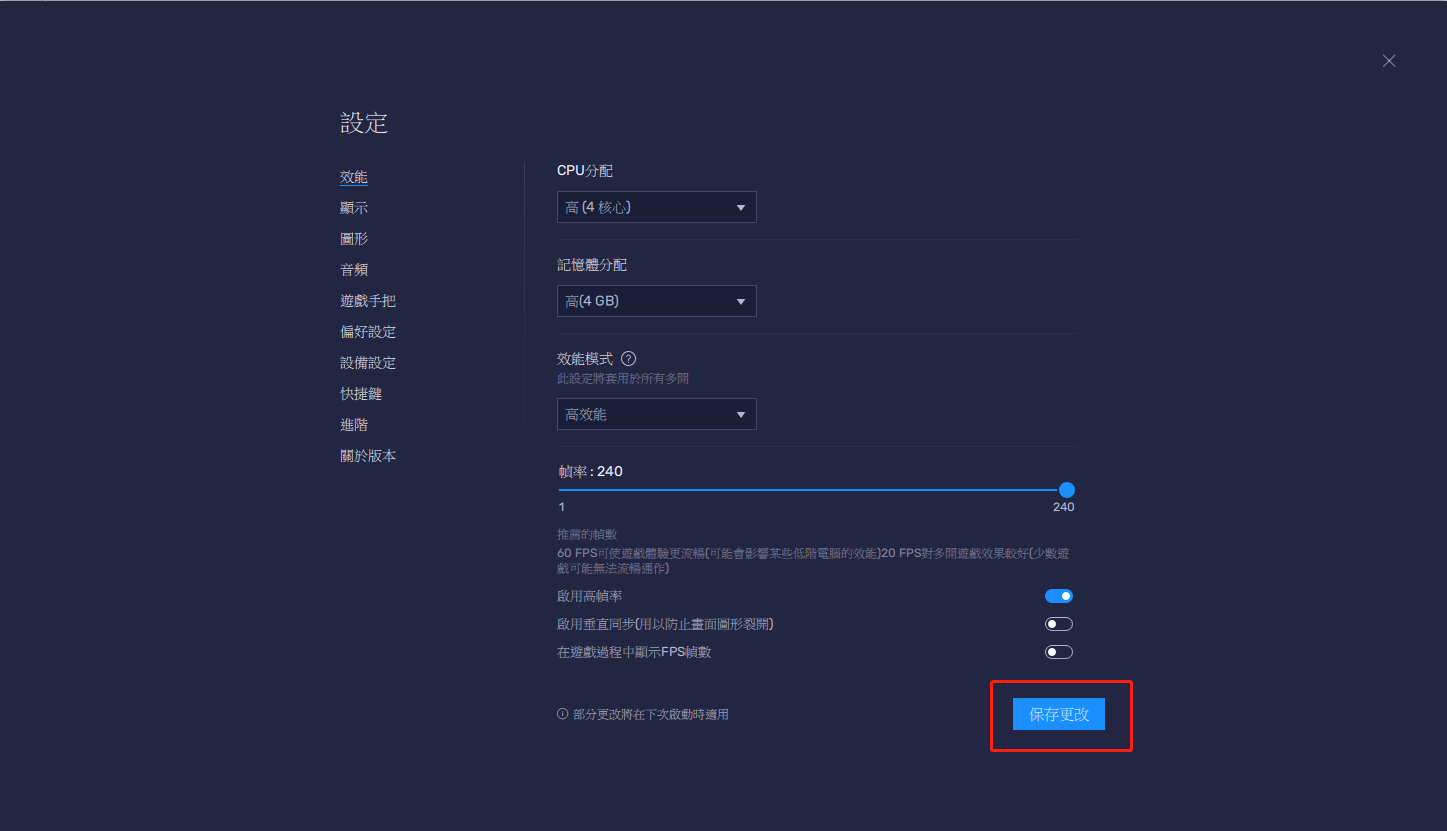The width and height of the screenshot is (1447, 831).
Task: Select the 偏好設定 tab
Action: tap(368, 332)
